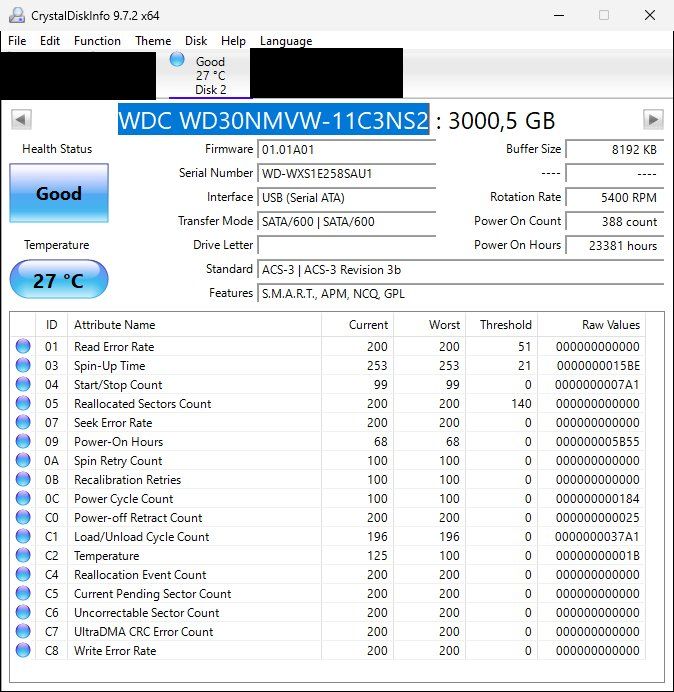Click the Current column header

[x=358, y=325]
